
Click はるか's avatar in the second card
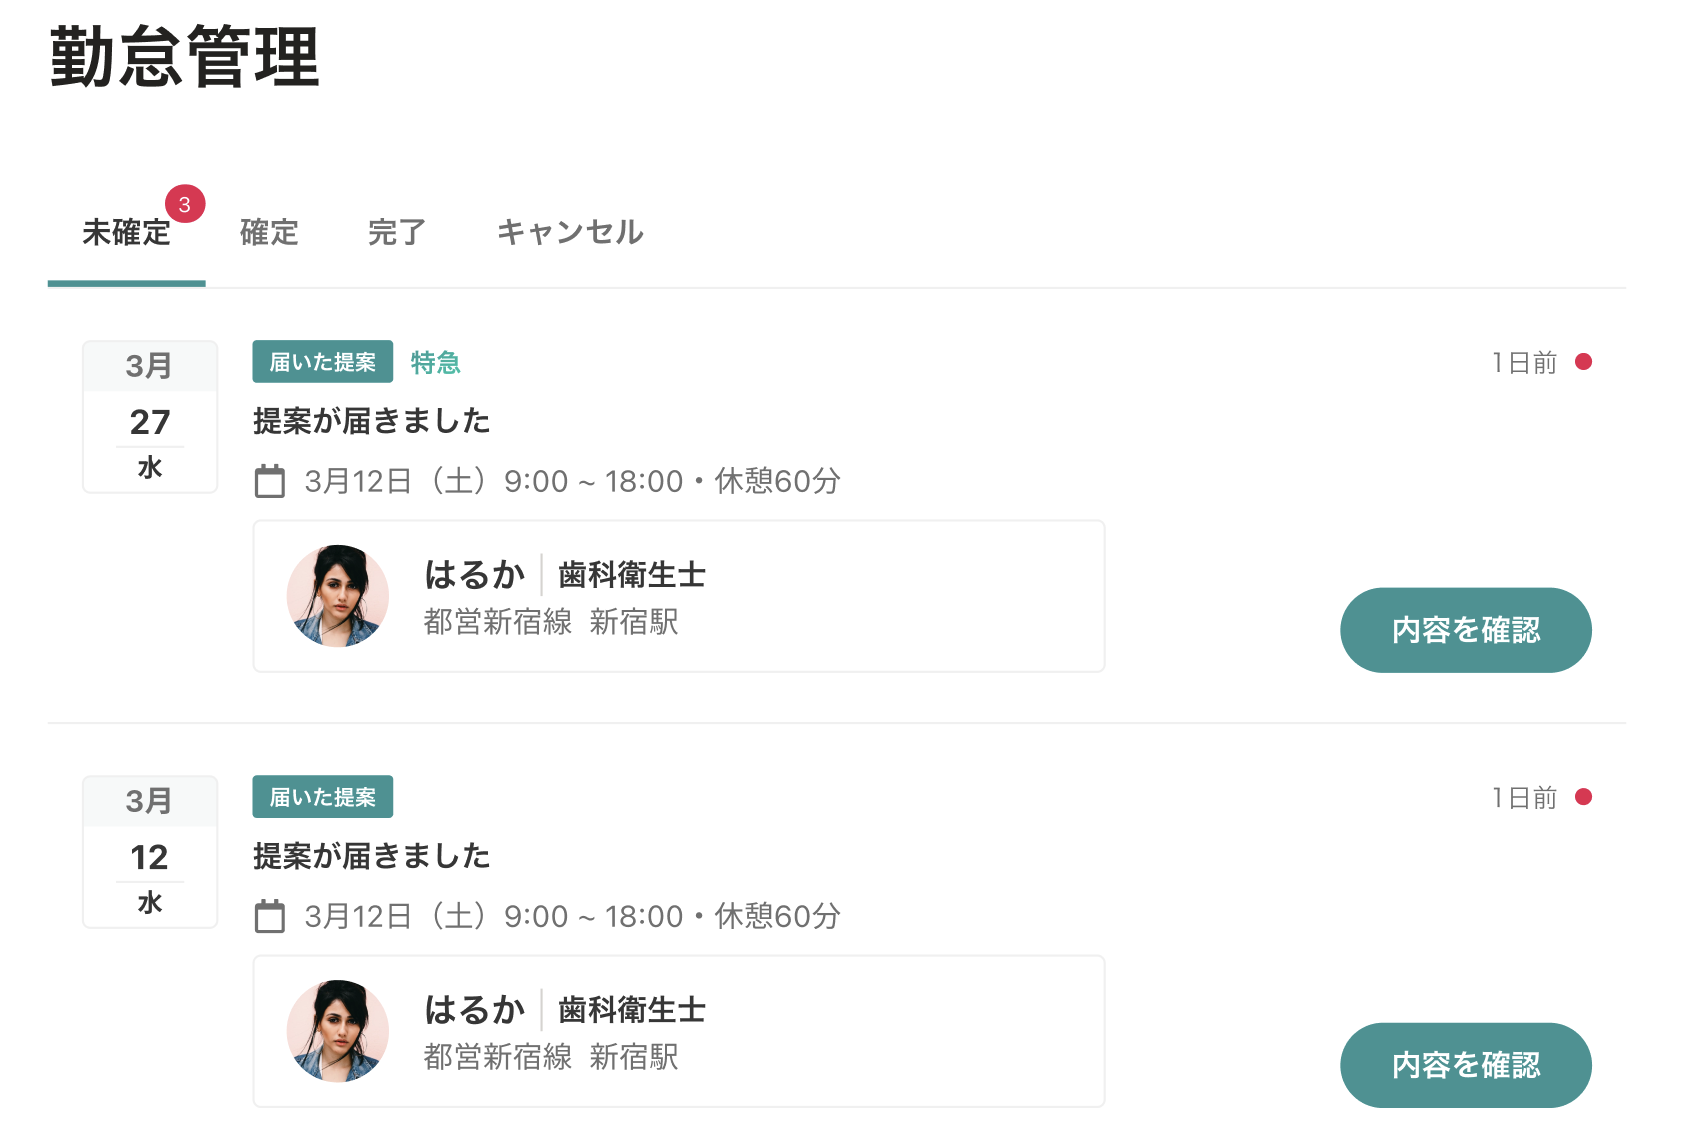338,1031
